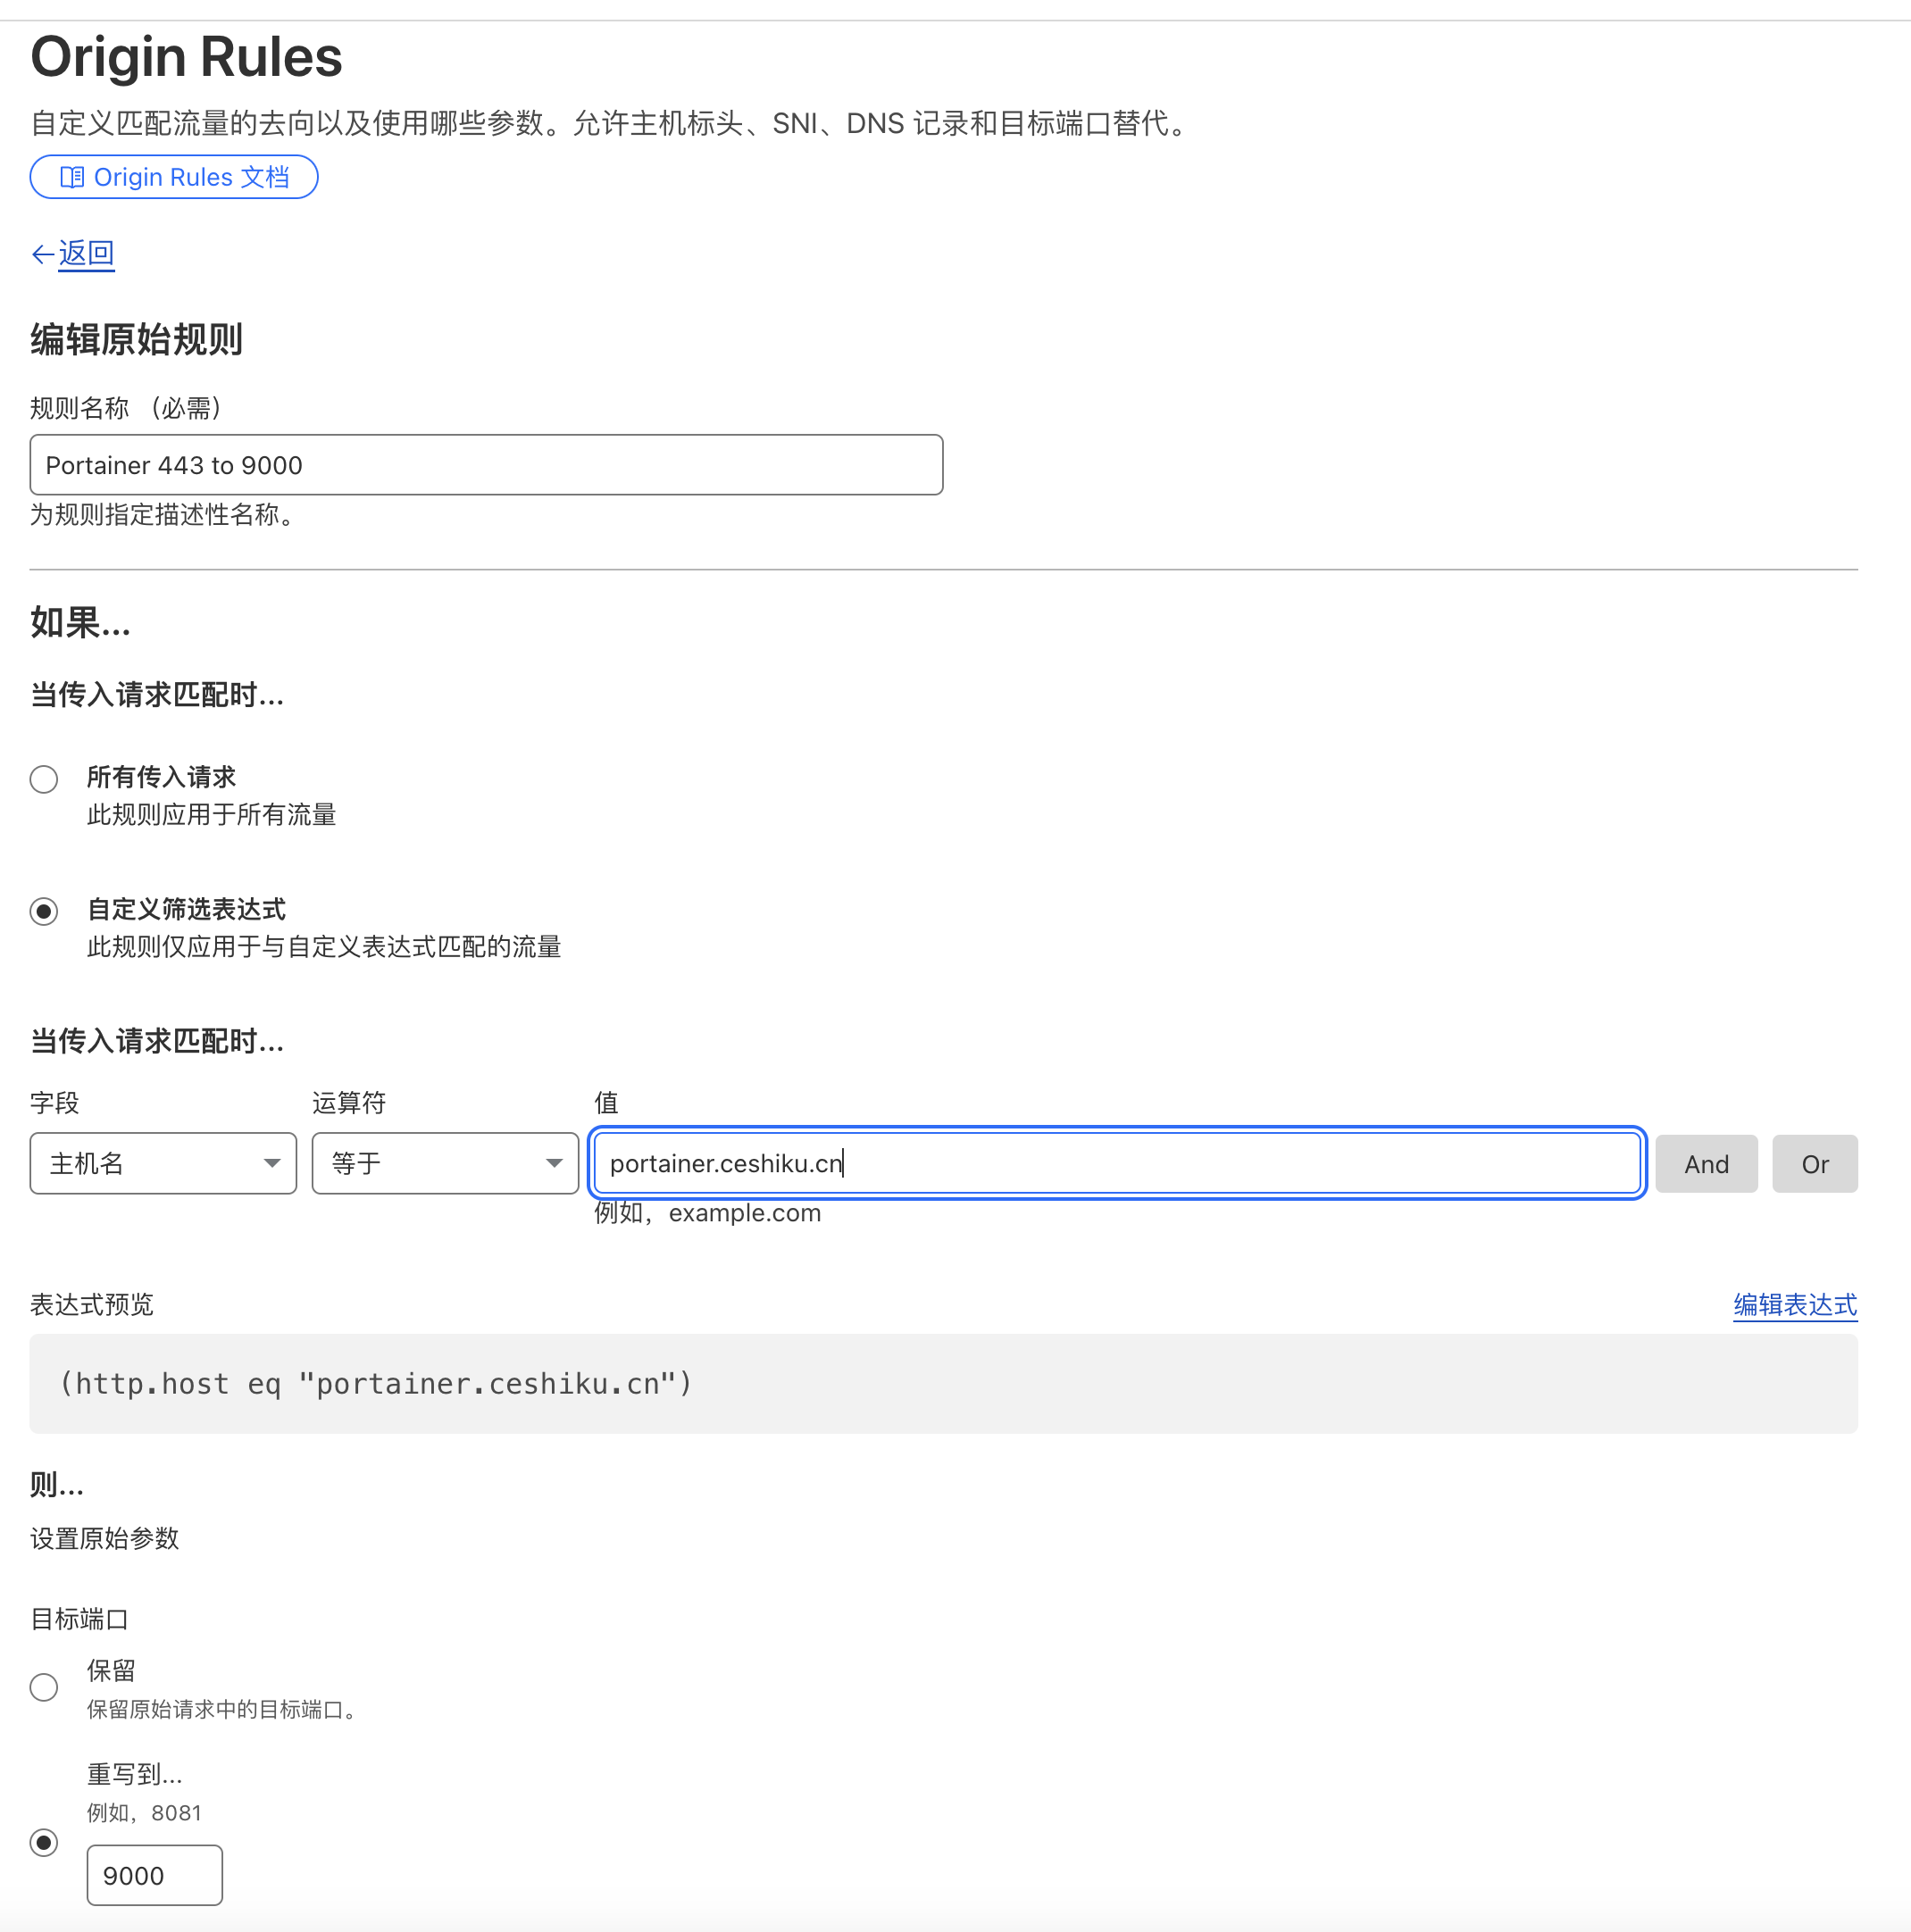Click the 设置原始参数 label

105,1538
